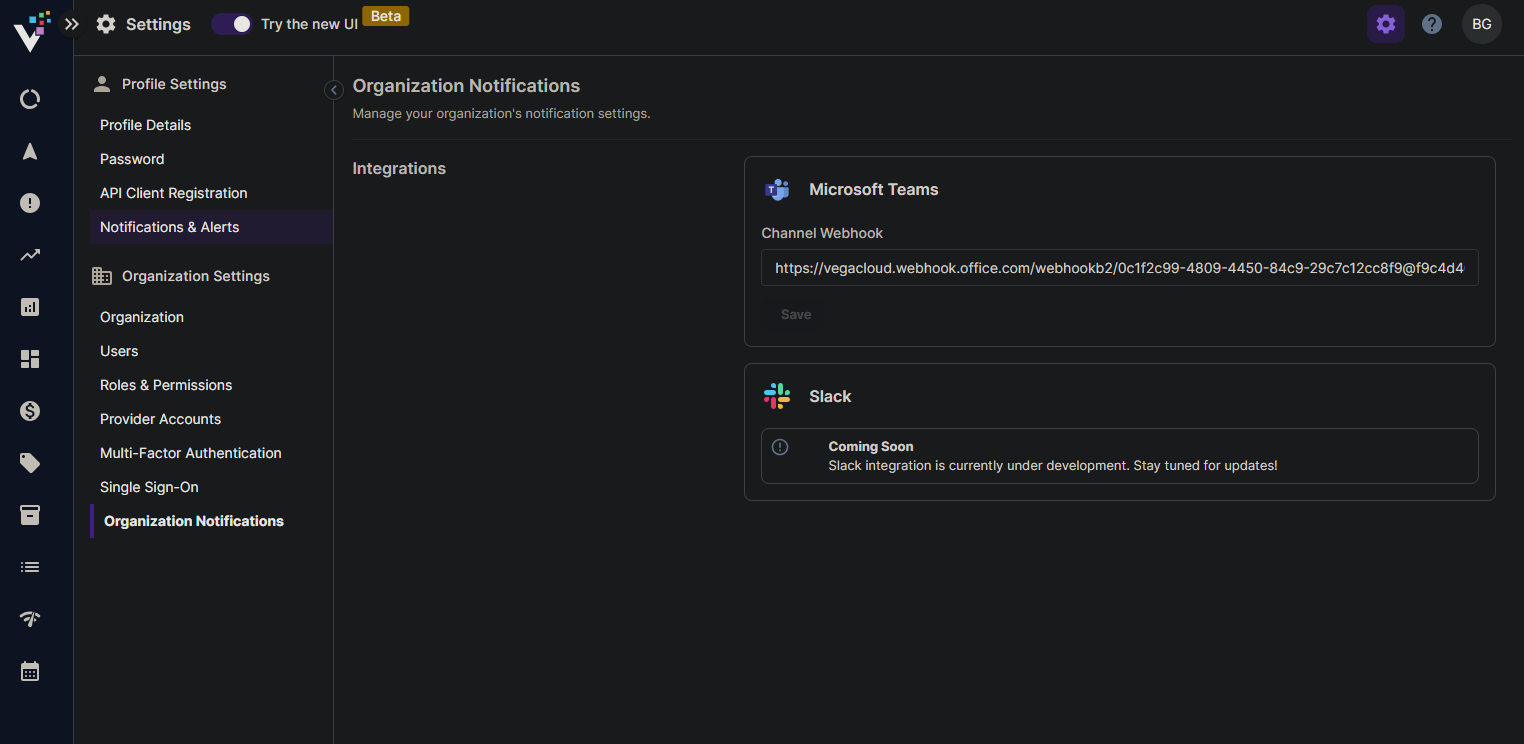Open settings via purple gear button
Screen dimensions: 1524x744
point(1385,24)
